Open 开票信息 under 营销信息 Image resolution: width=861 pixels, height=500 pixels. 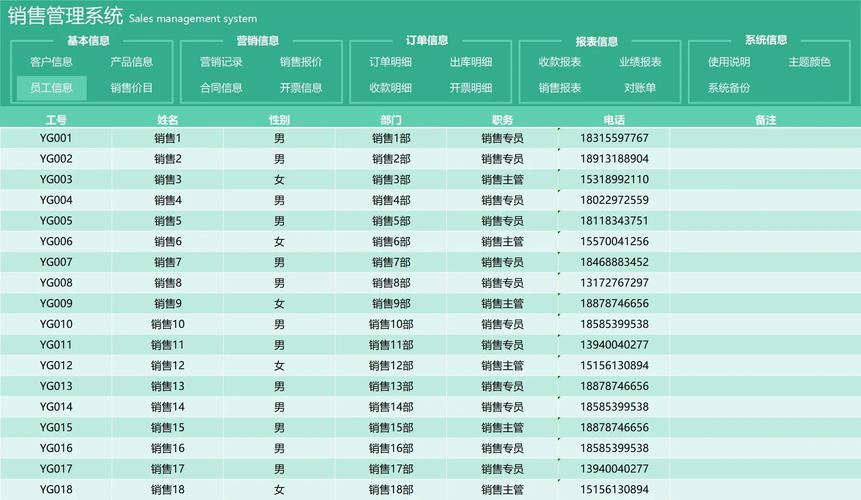pos(301,88)
